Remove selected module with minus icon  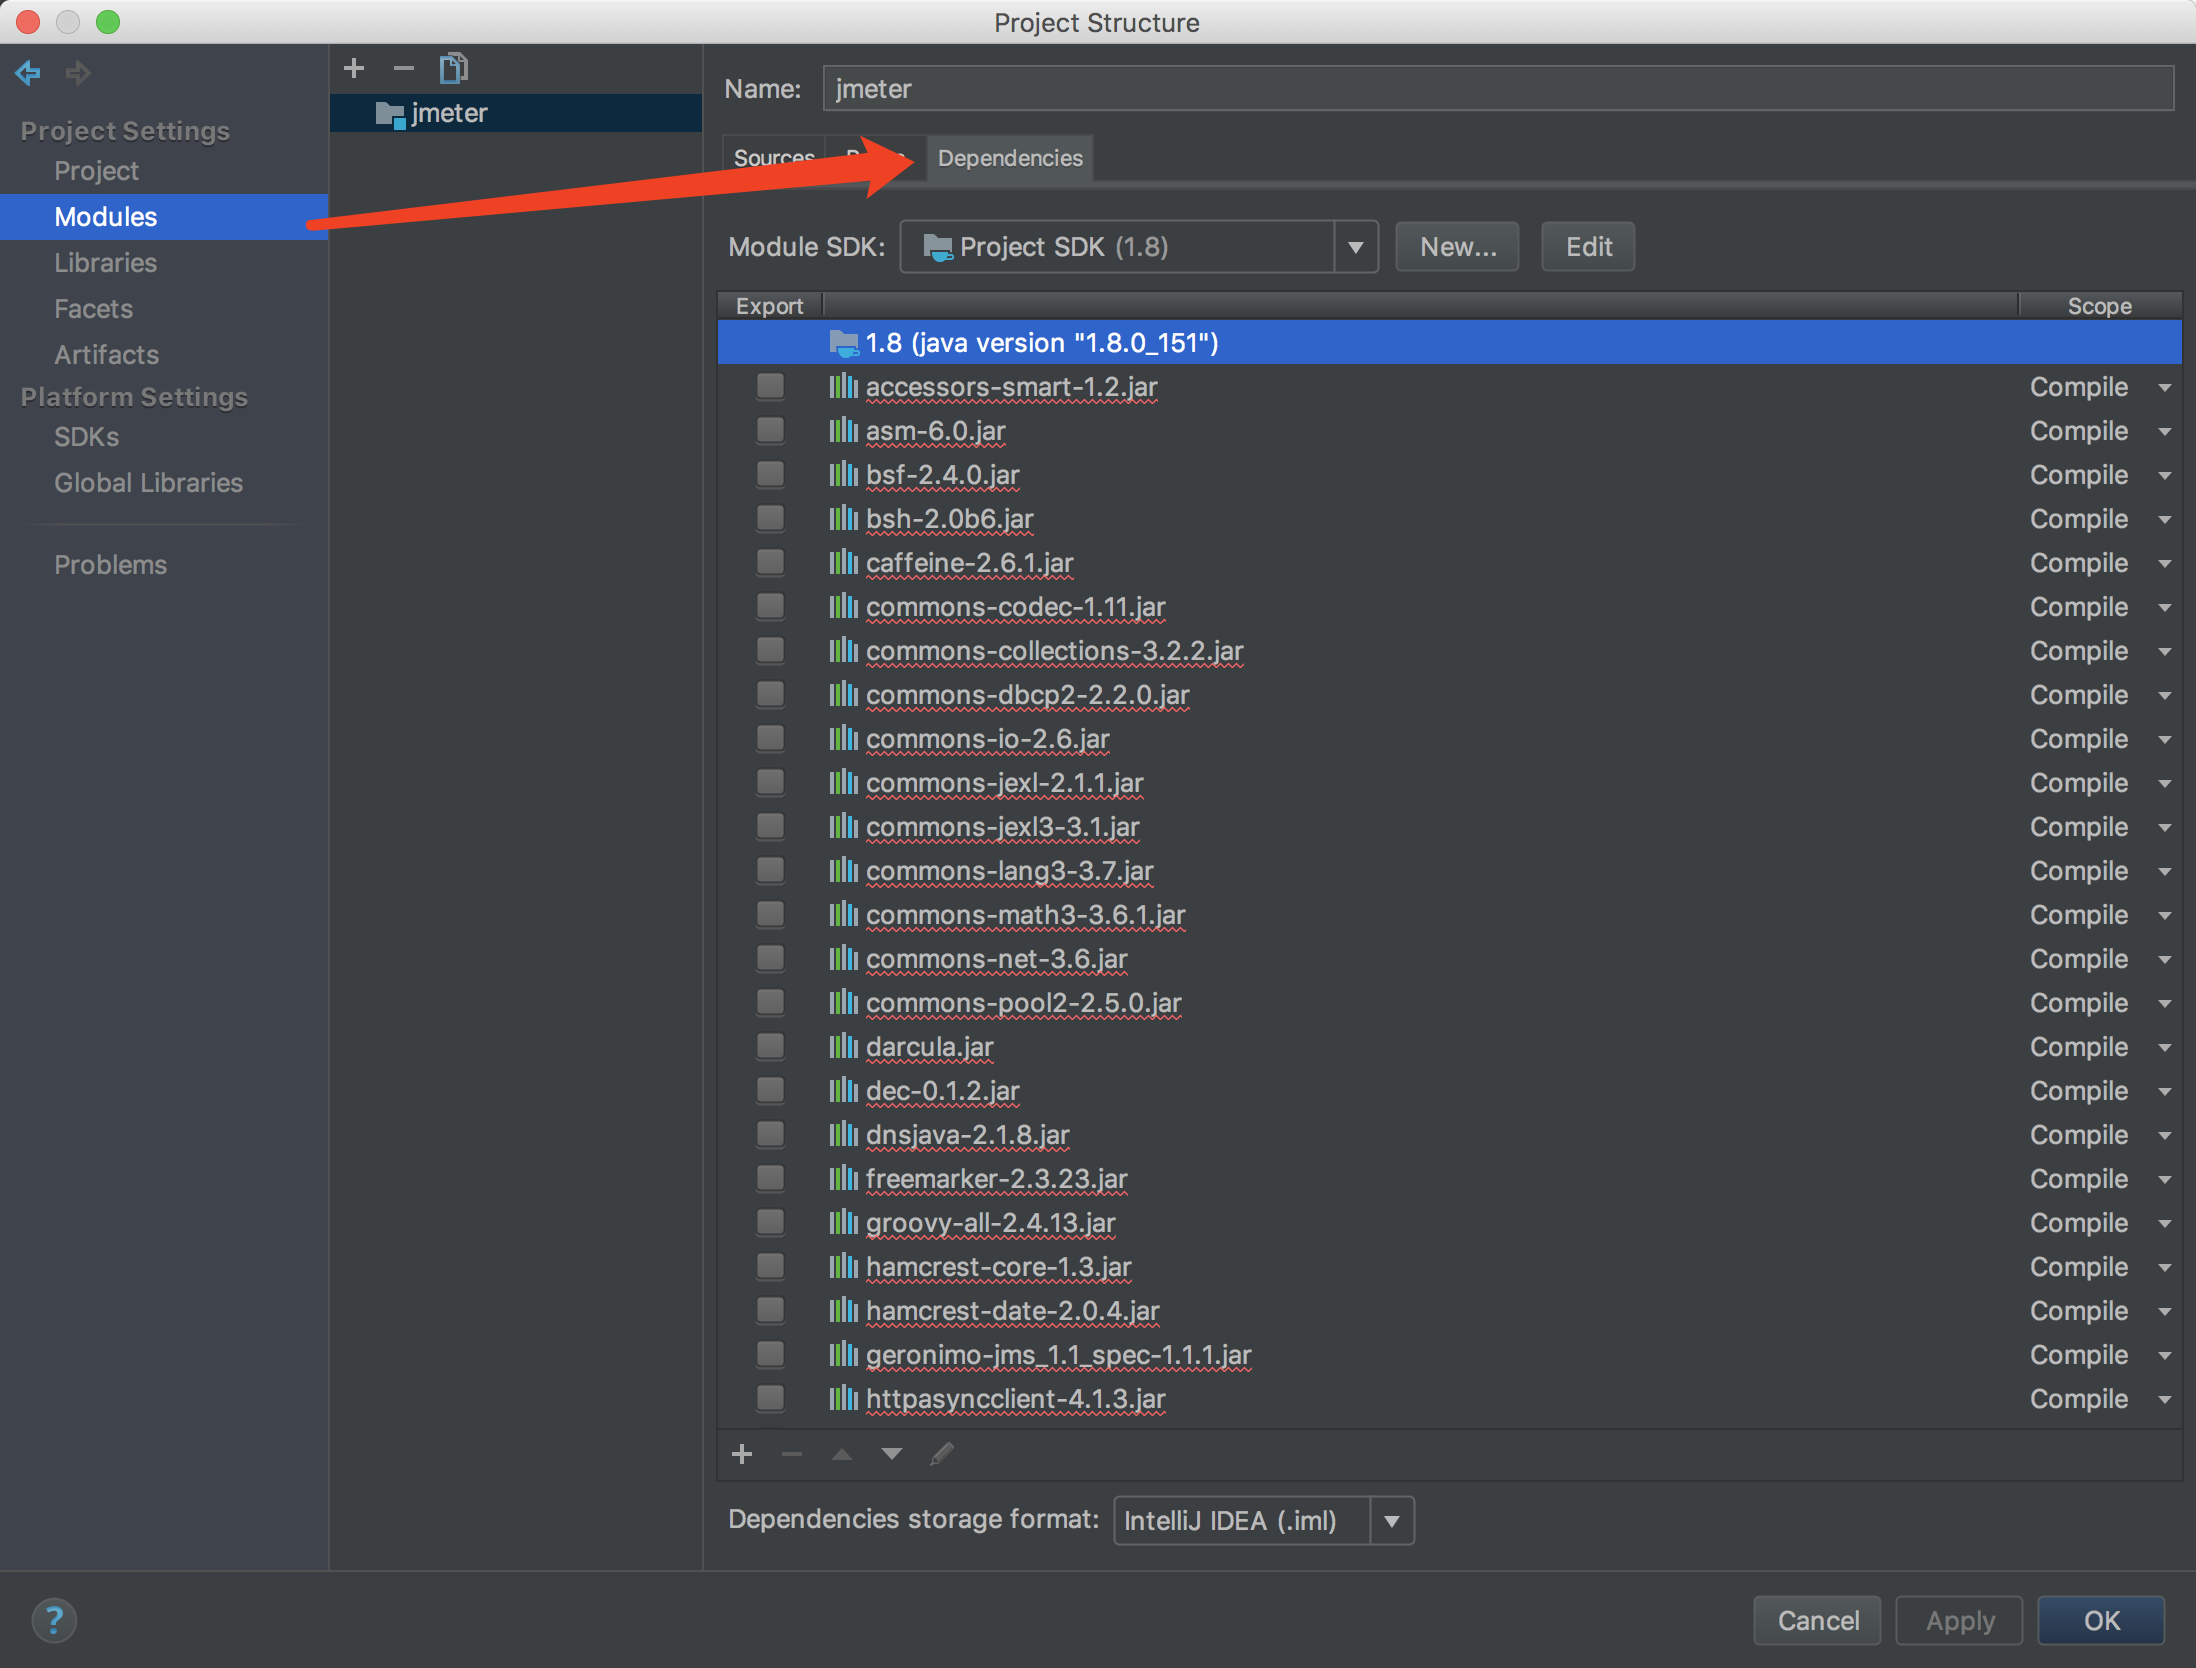tap(404, 68)
